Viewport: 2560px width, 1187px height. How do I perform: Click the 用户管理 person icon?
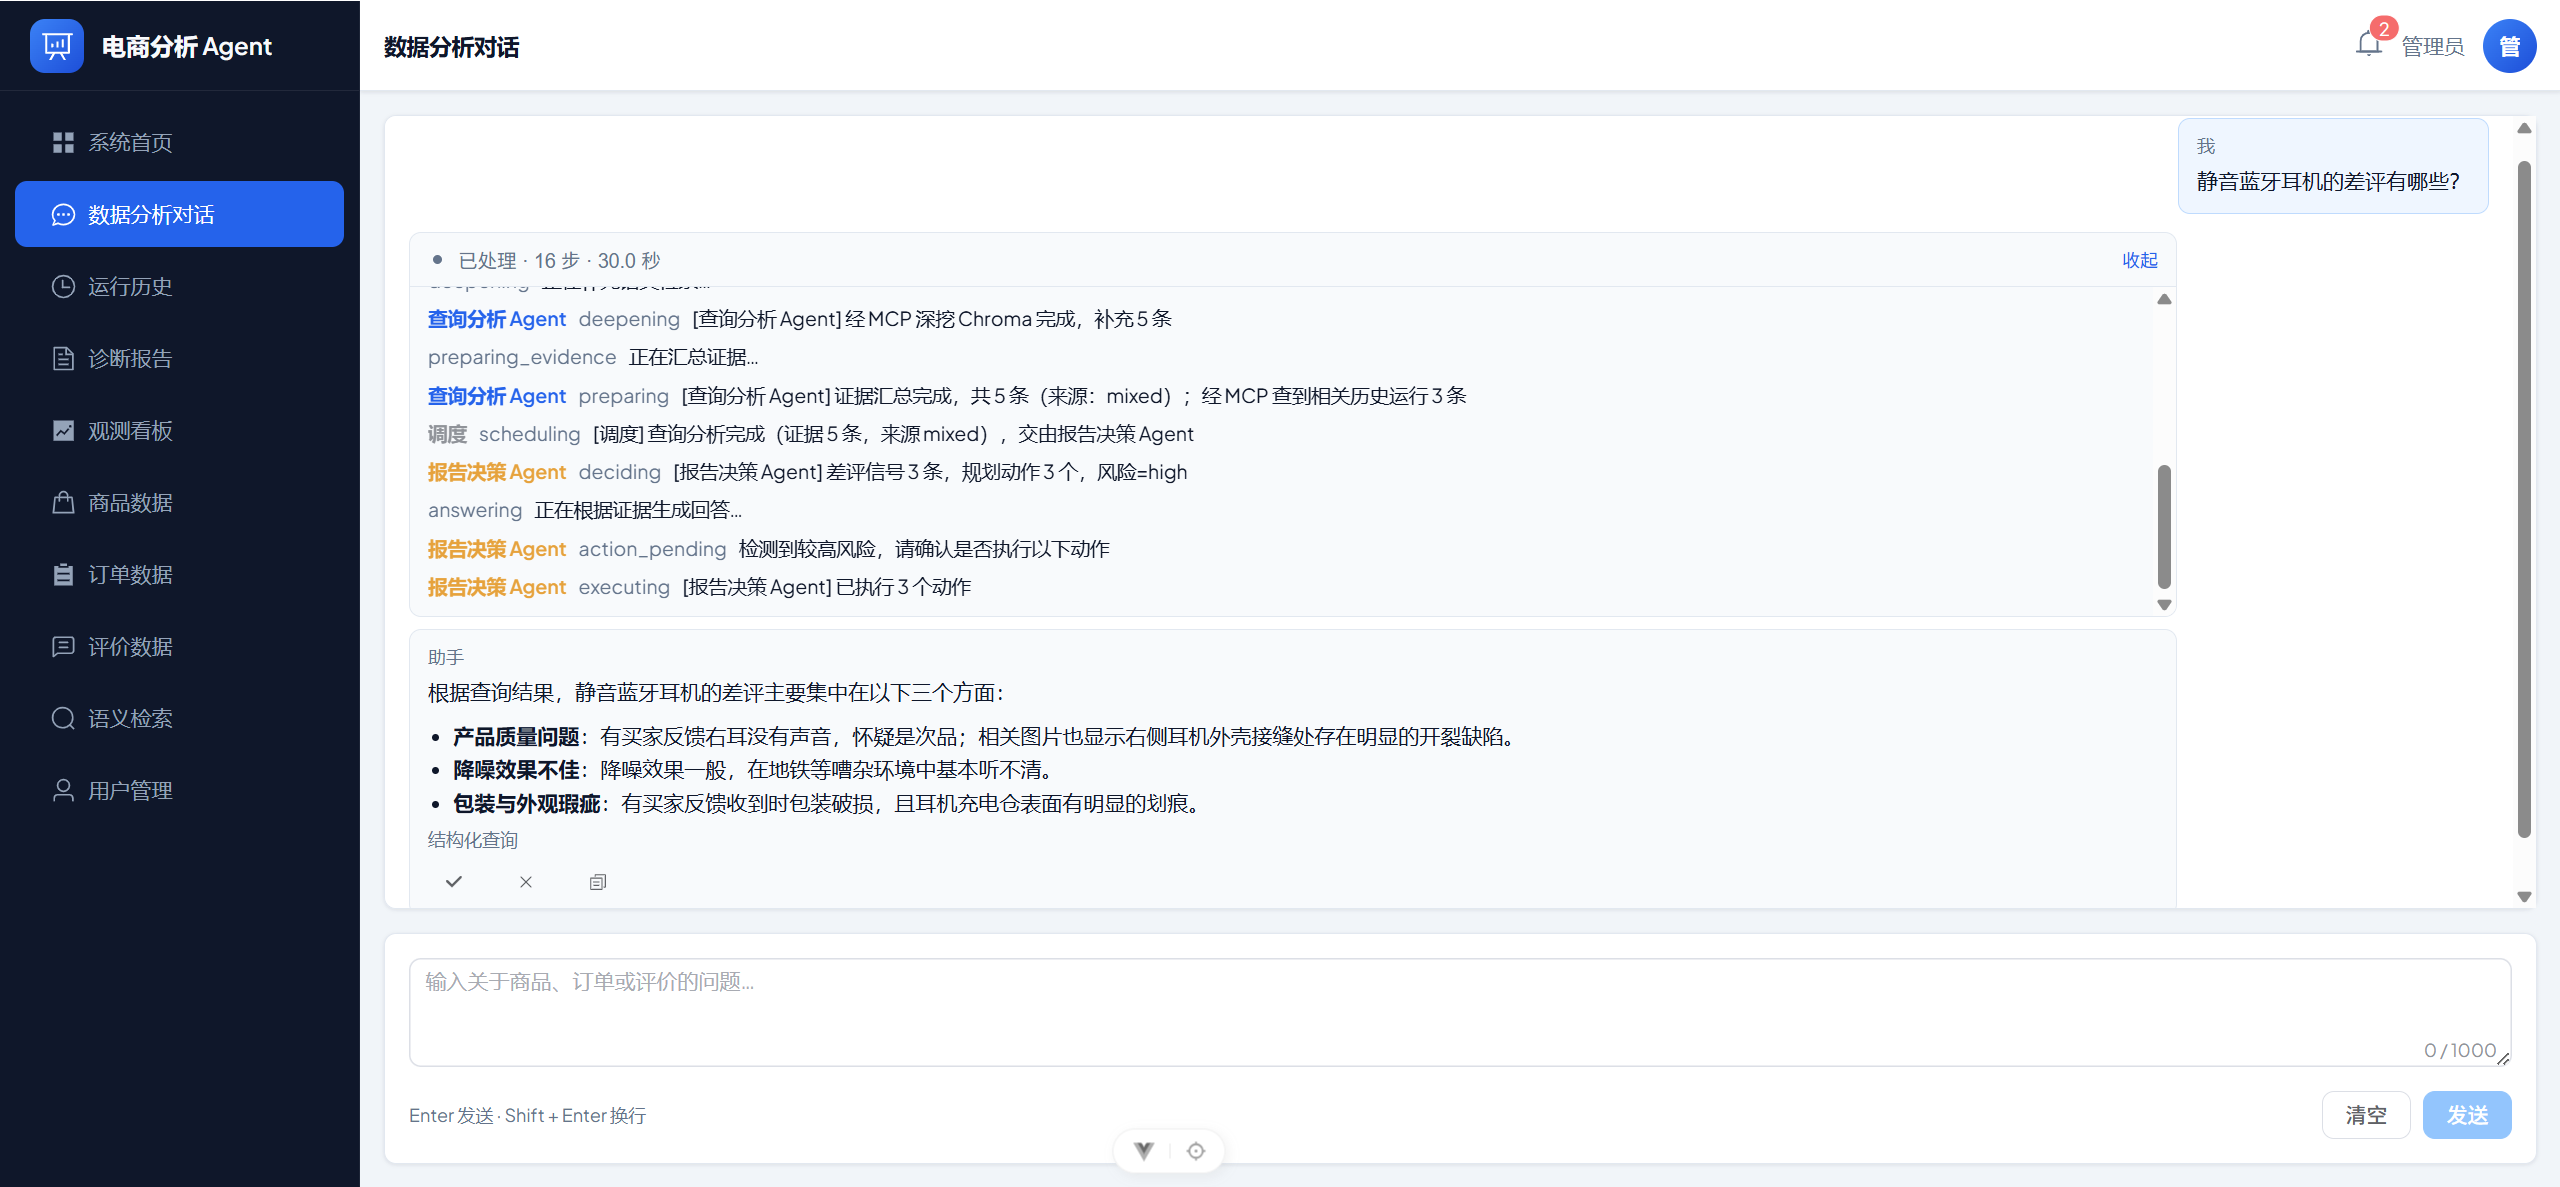click(63, 791)
